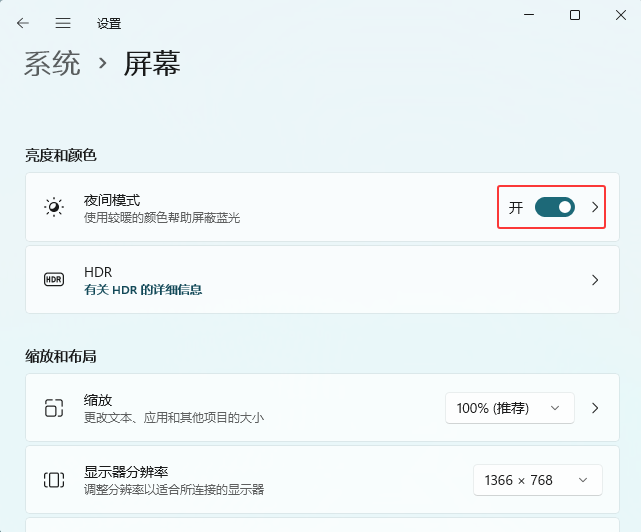Screen dimensions: 641x532
Task: Open HDR settings with chevron arrow
Action: 595,280
